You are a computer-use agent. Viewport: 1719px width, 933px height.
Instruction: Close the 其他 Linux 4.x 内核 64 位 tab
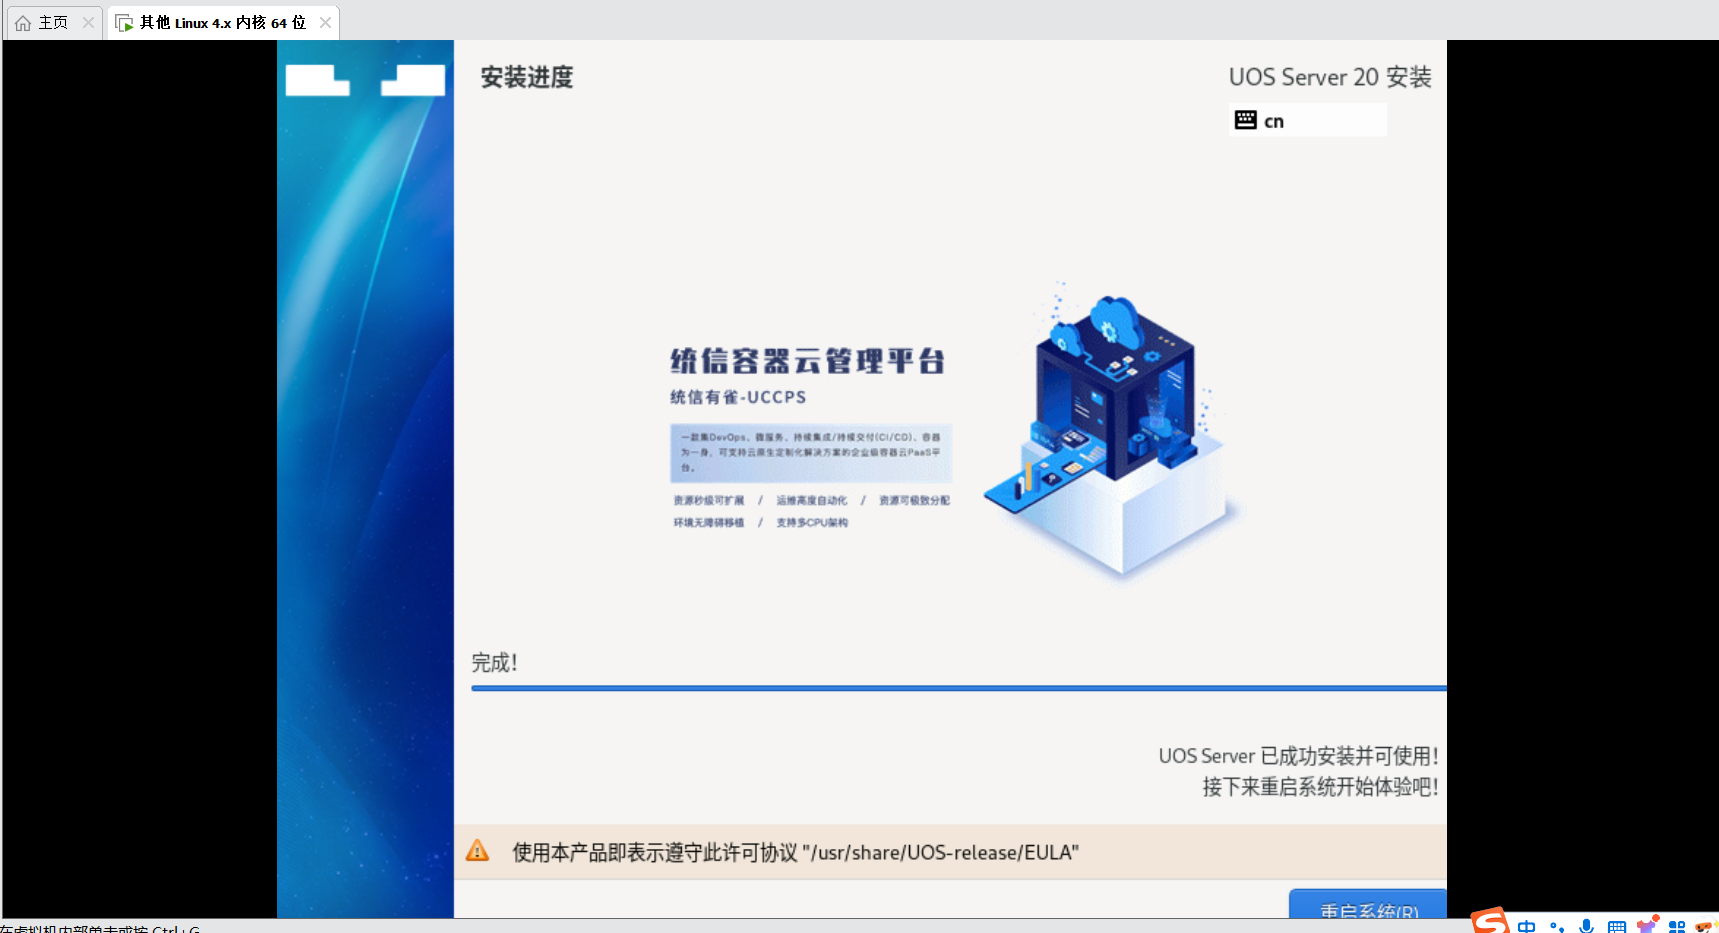(325, 22)
